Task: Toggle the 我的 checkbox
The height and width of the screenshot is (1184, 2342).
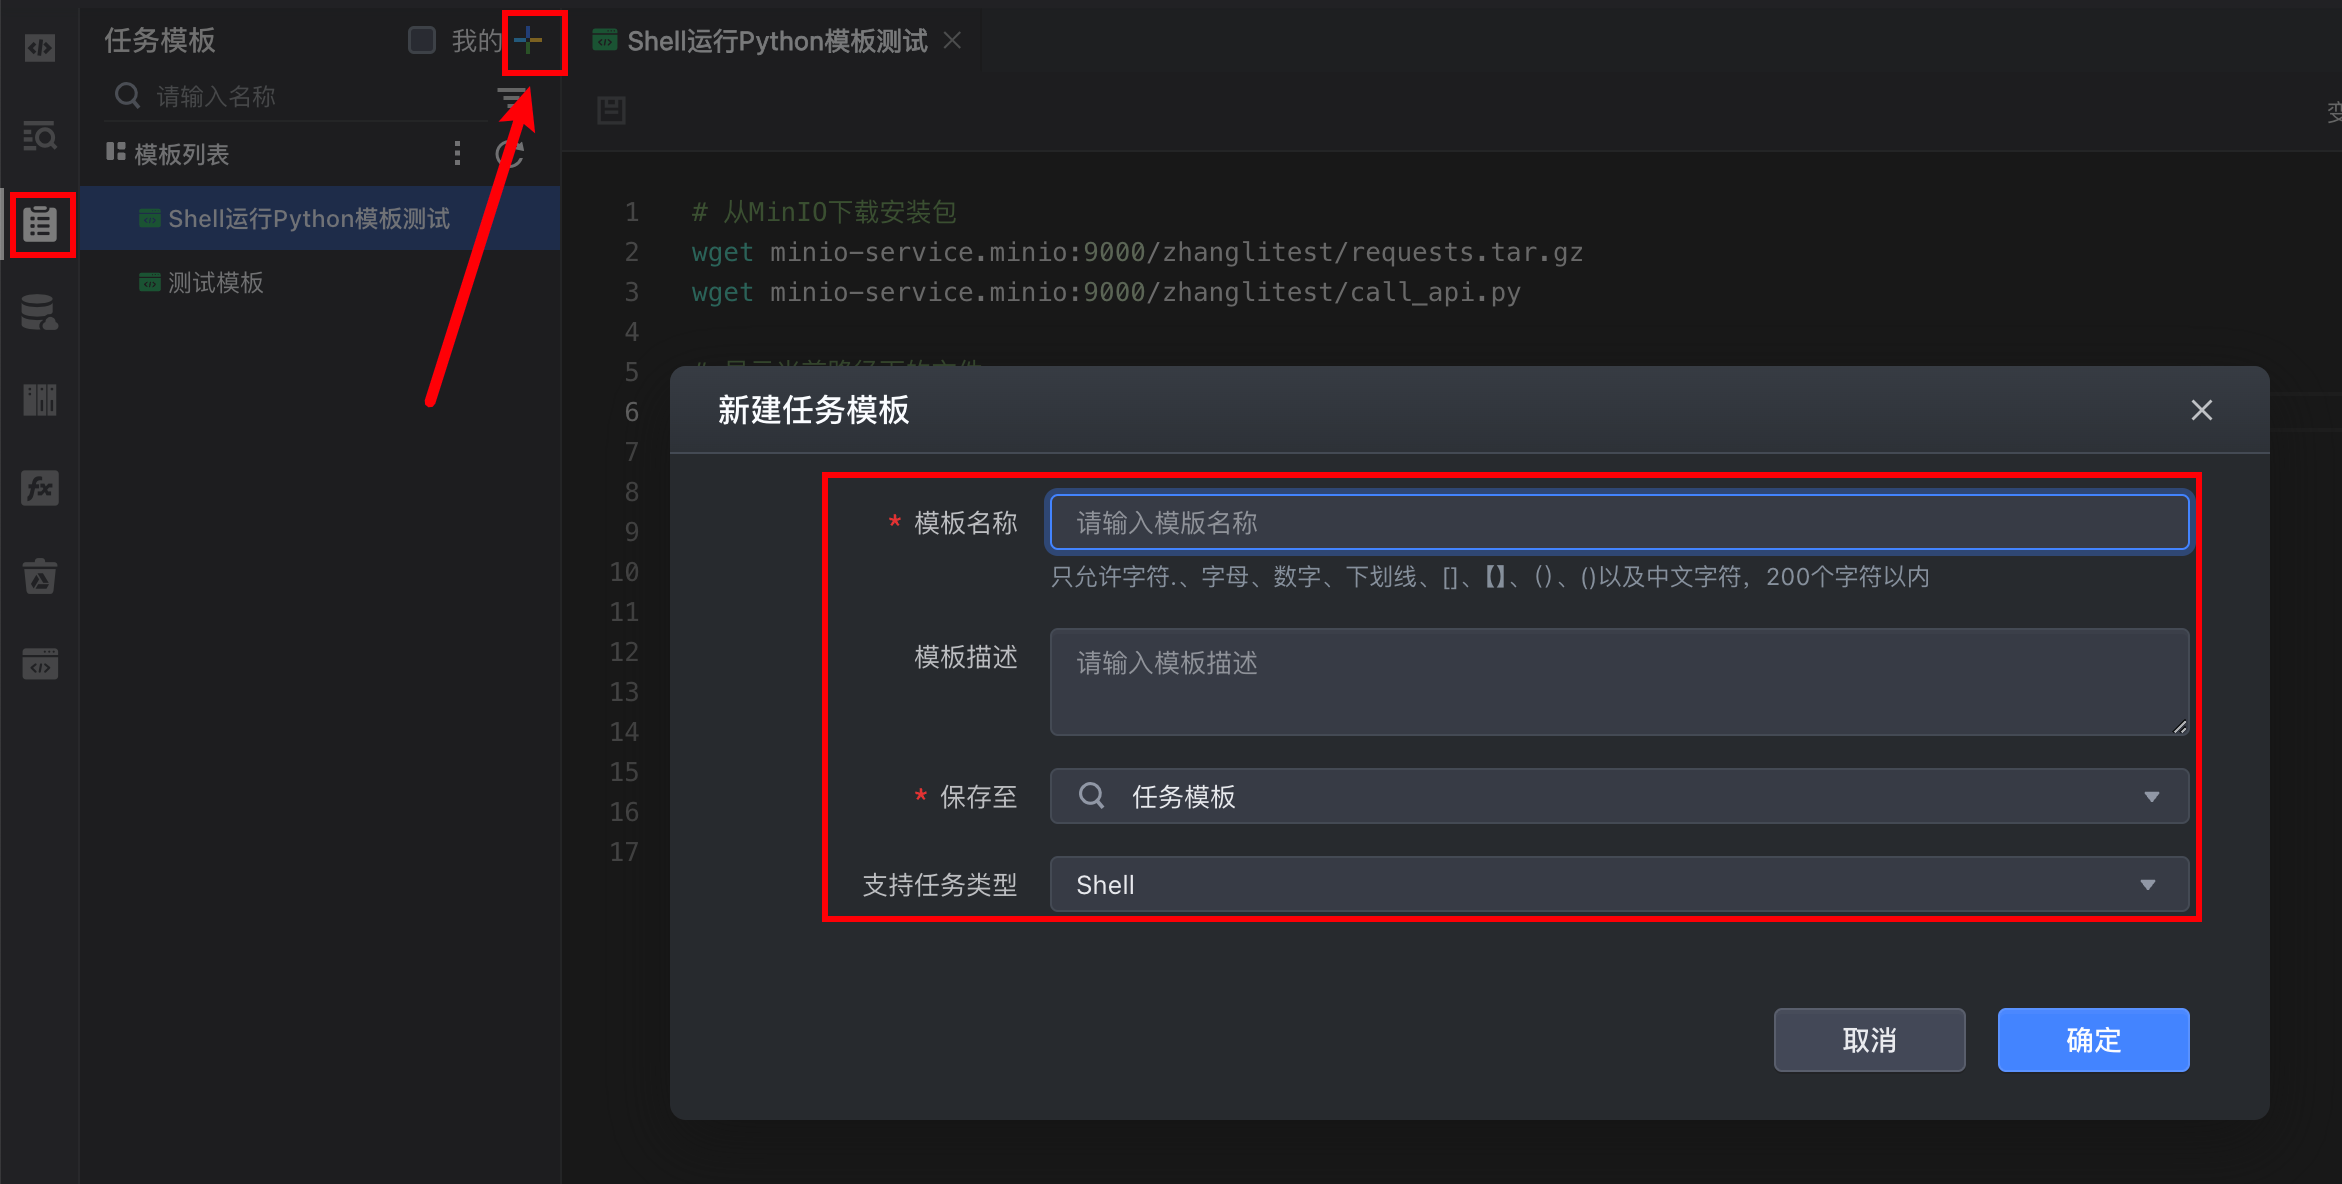Action: tap(422, 40)
